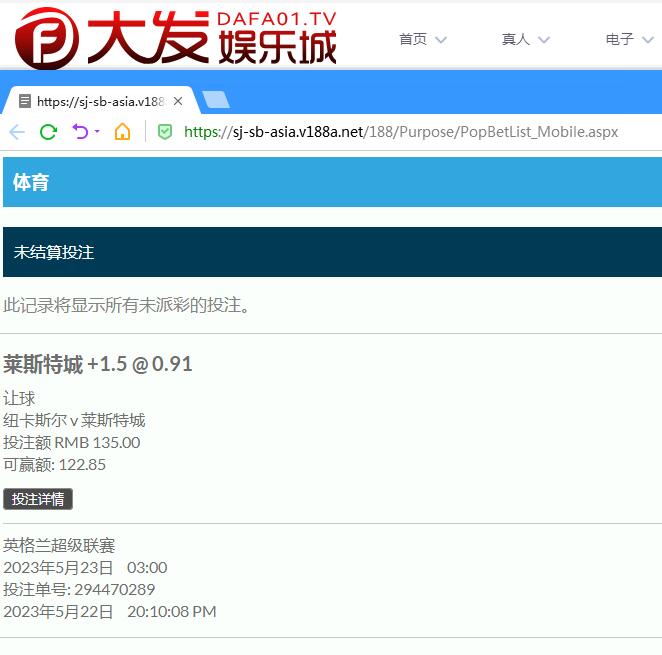Click the bet title 莱斯特城 +1.5 @ 0.91

click(x=98, y=364)
